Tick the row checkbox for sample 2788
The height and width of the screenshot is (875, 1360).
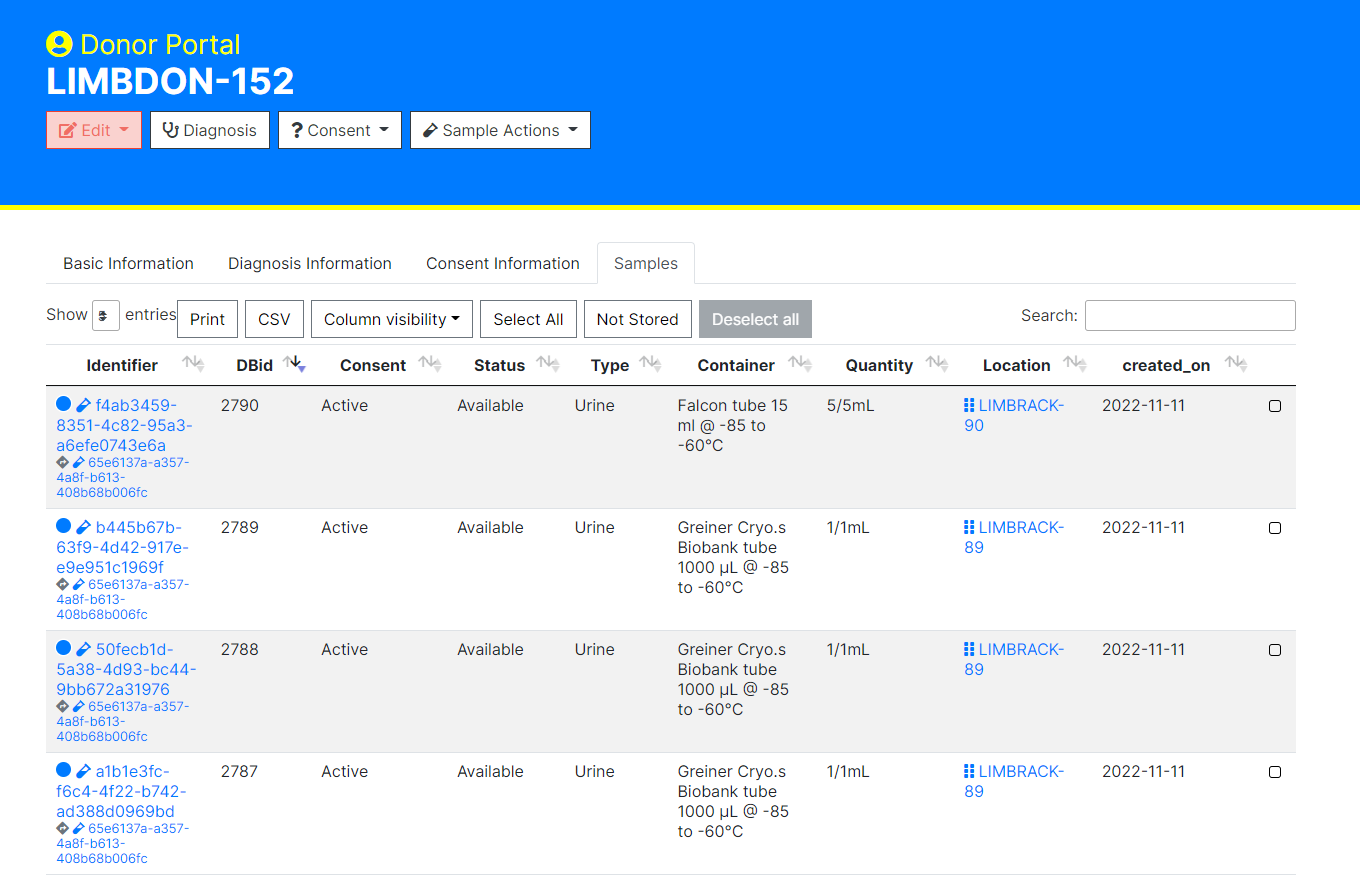[1274, 650]
